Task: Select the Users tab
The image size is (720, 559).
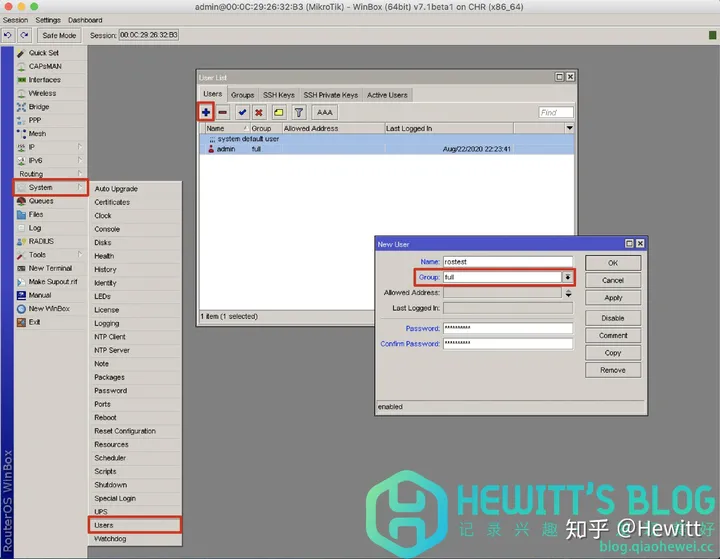Action: point(213,94)
